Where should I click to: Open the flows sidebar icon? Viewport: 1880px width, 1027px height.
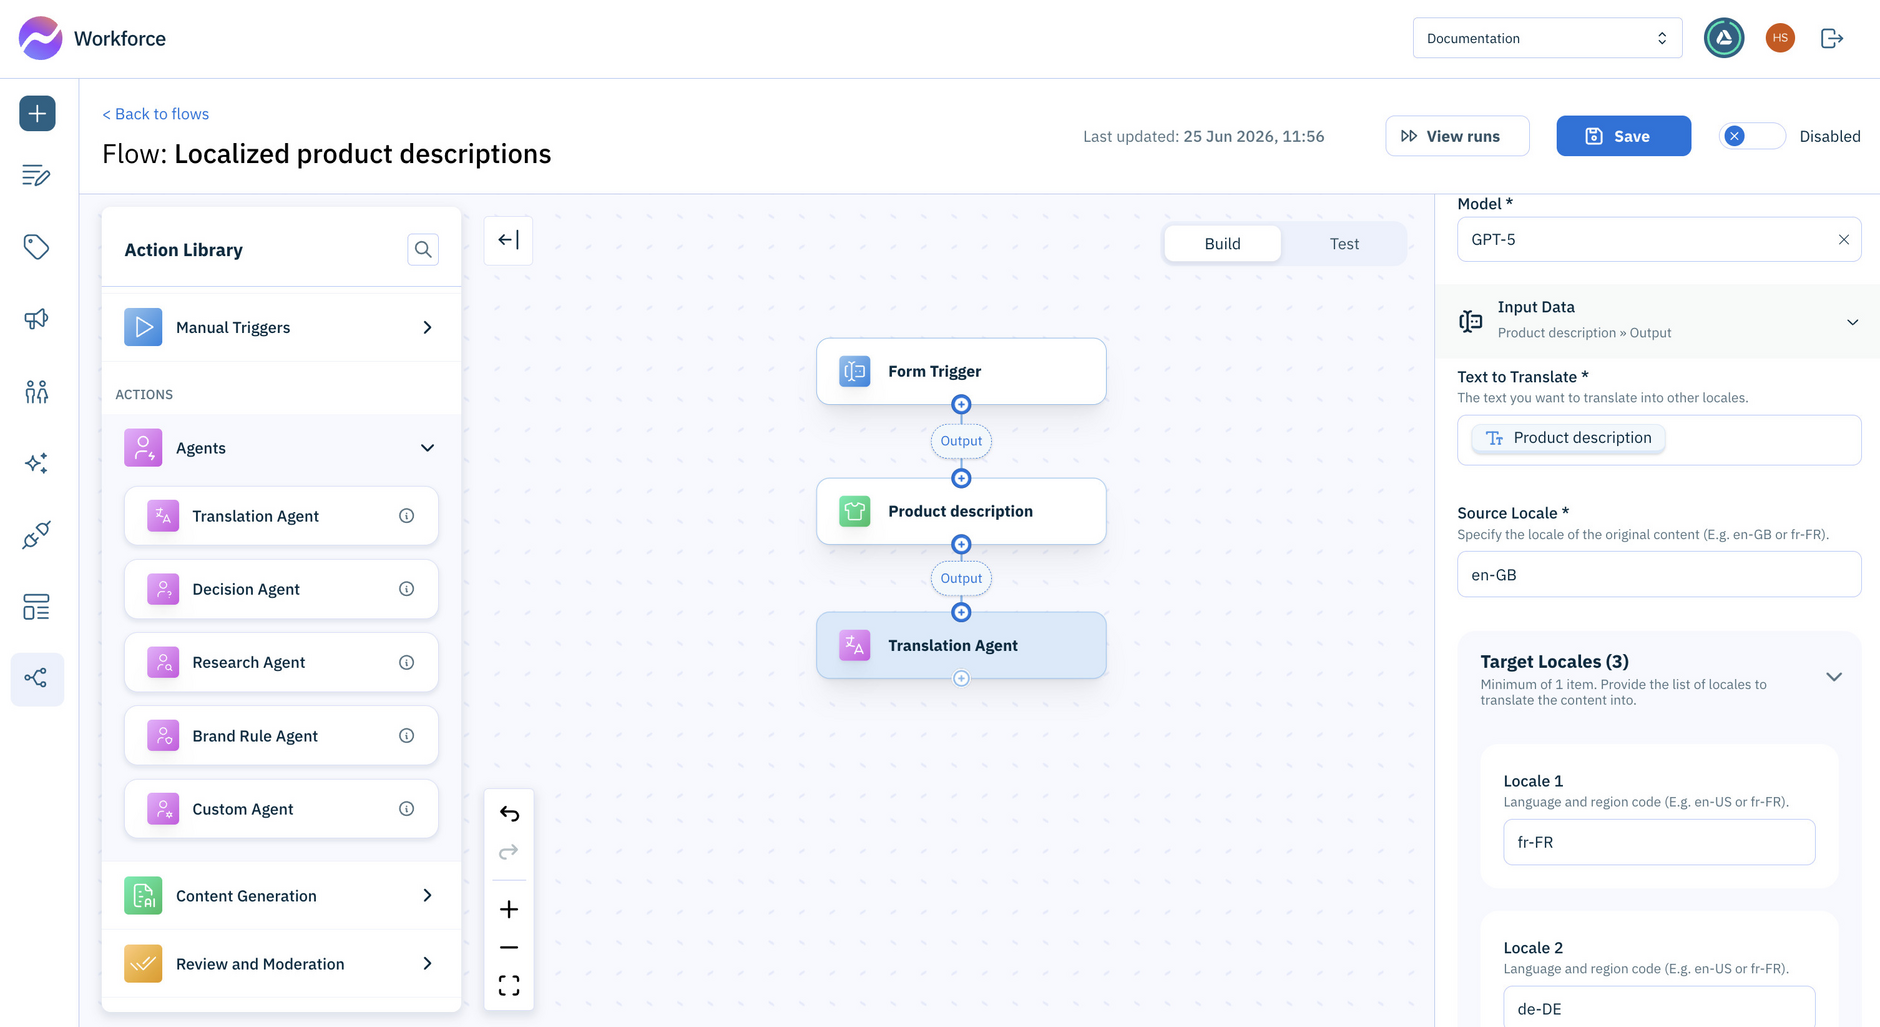37,679
